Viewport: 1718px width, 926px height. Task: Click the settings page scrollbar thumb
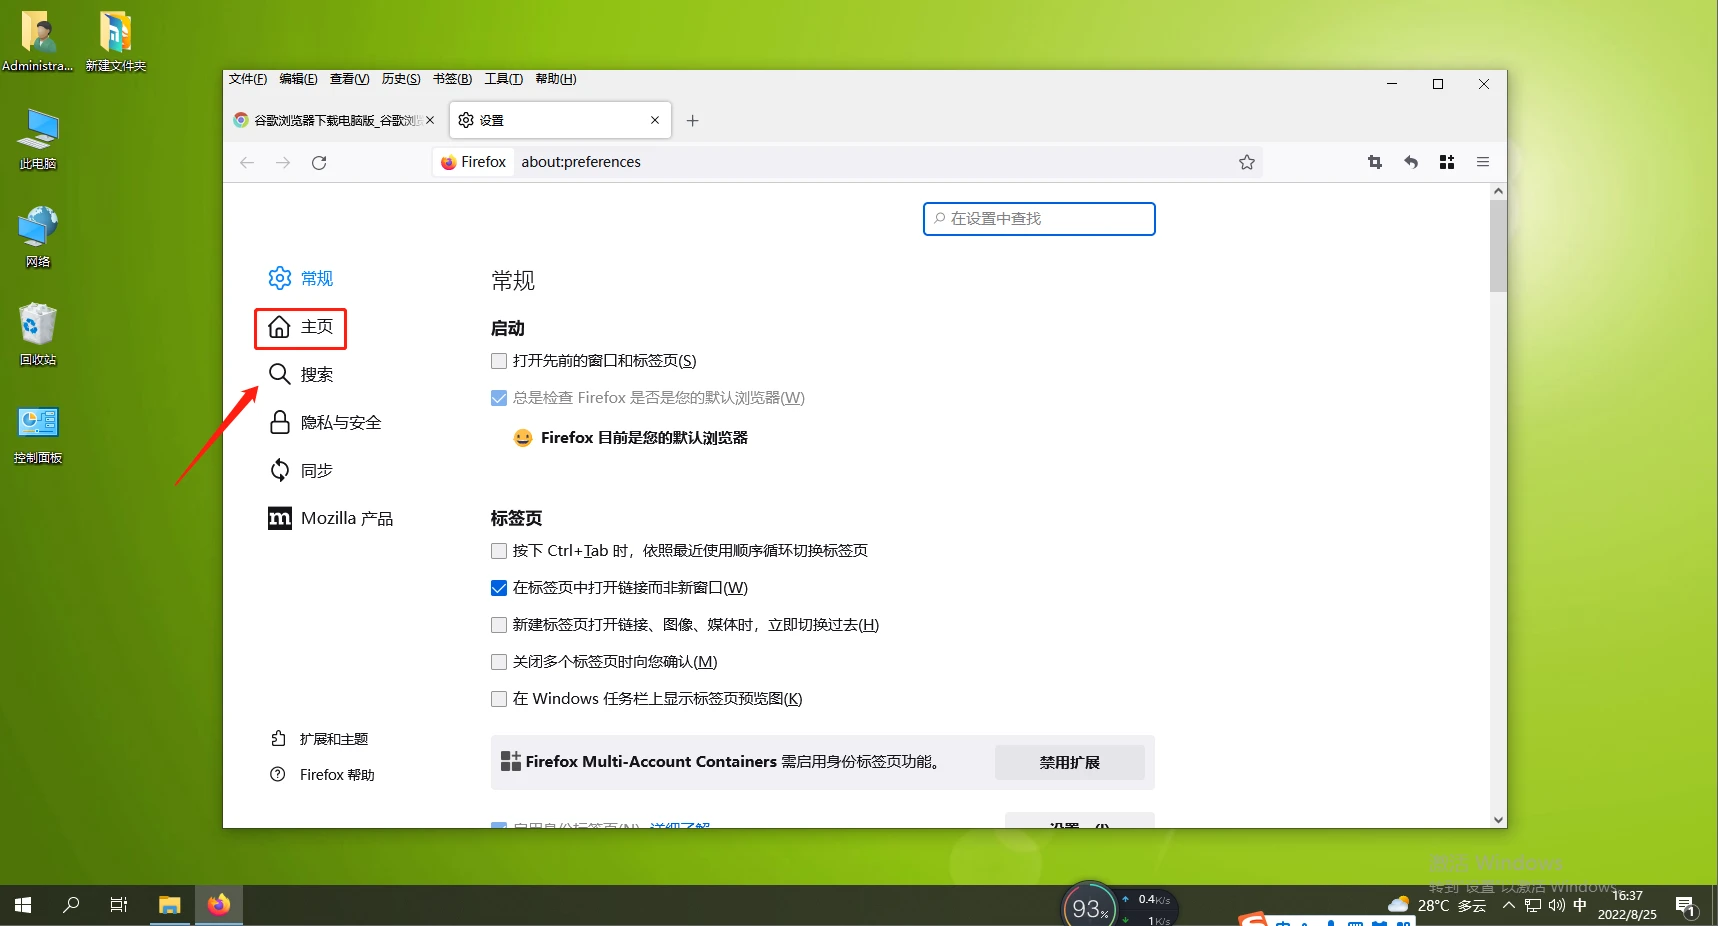(x=1498, y=246)
